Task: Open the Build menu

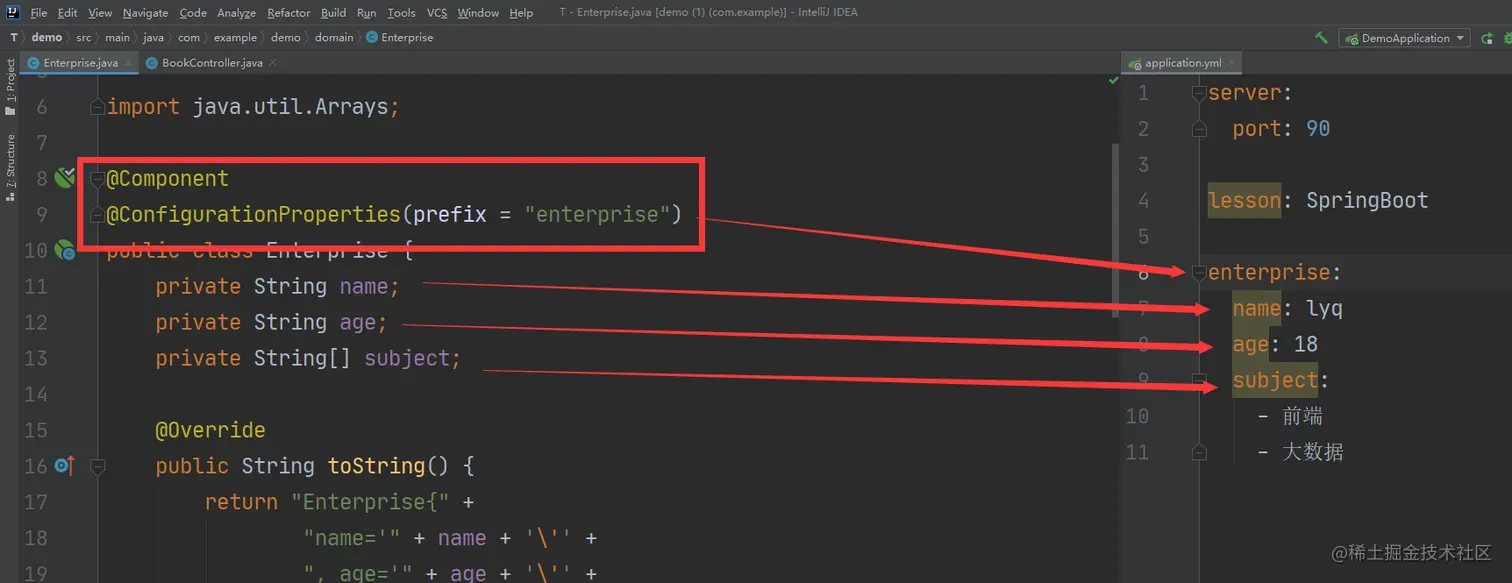Action: pyautogui.click(x=334, y=13)
